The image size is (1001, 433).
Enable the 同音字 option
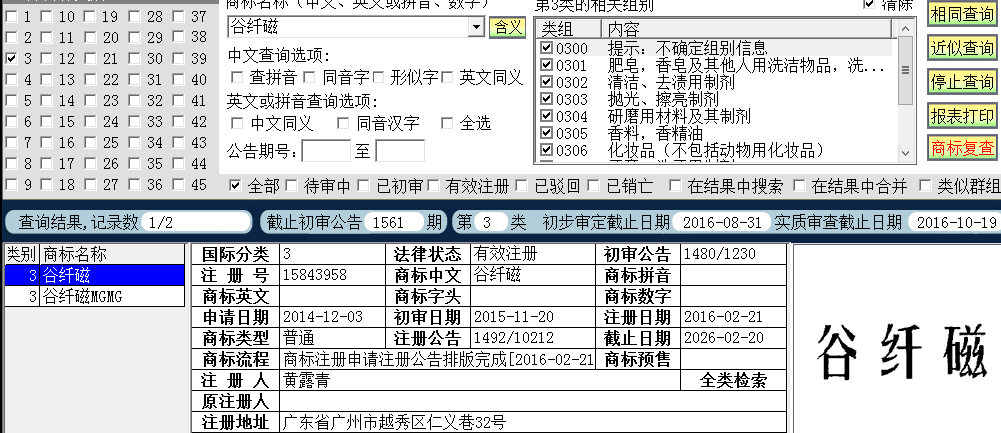(x=310, y=78)
